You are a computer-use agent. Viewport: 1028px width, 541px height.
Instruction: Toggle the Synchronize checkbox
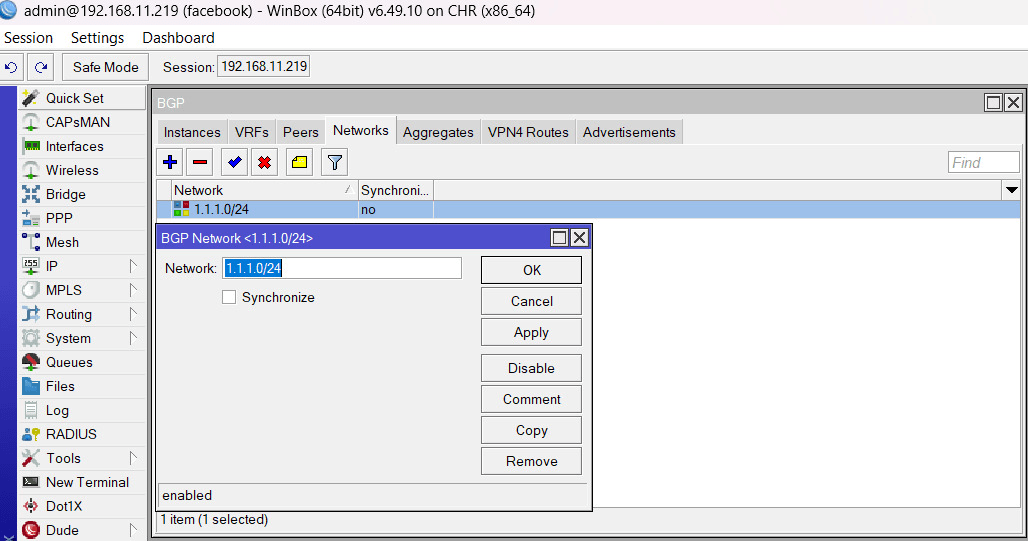tap(229, 297)
